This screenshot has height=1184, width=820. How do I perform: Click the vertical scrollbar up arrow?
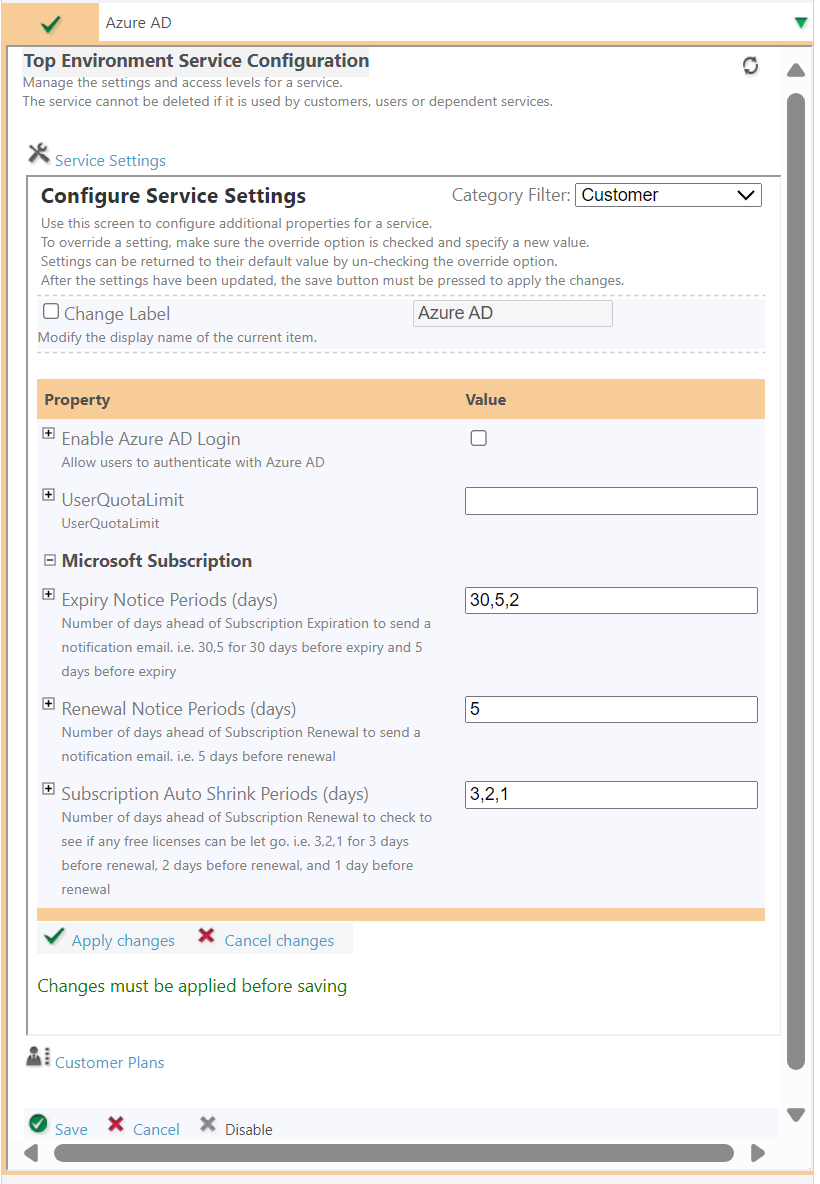[x=796, y=70]
